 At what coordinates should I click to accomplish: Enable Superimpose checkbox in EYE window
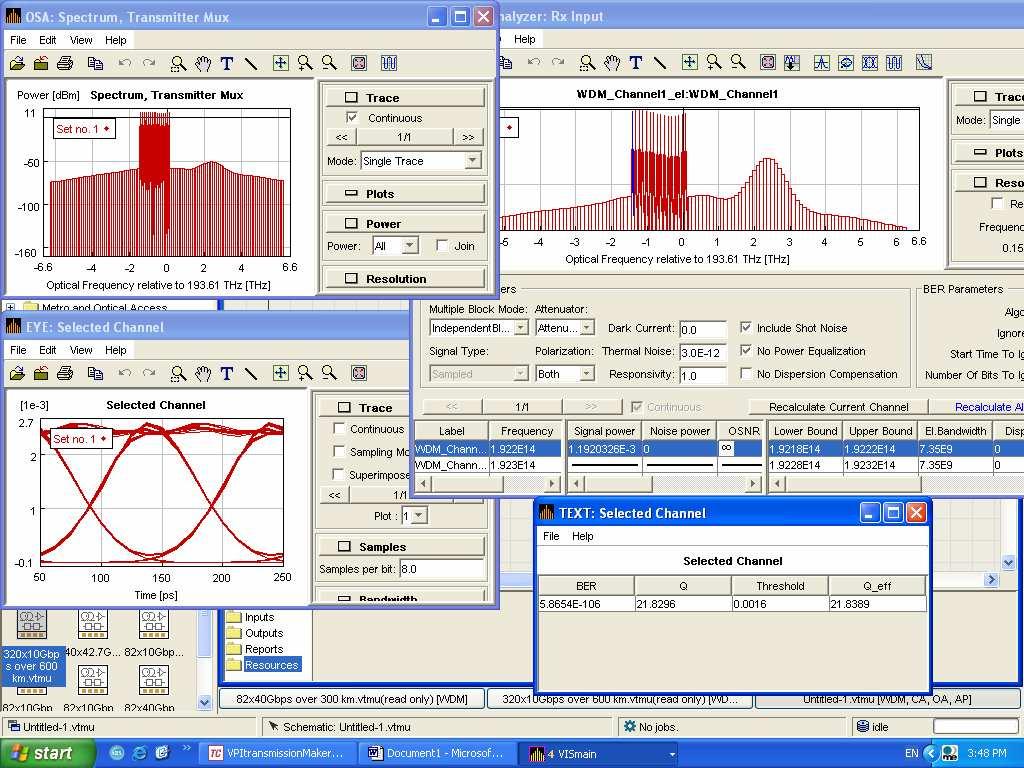[339, 474]
